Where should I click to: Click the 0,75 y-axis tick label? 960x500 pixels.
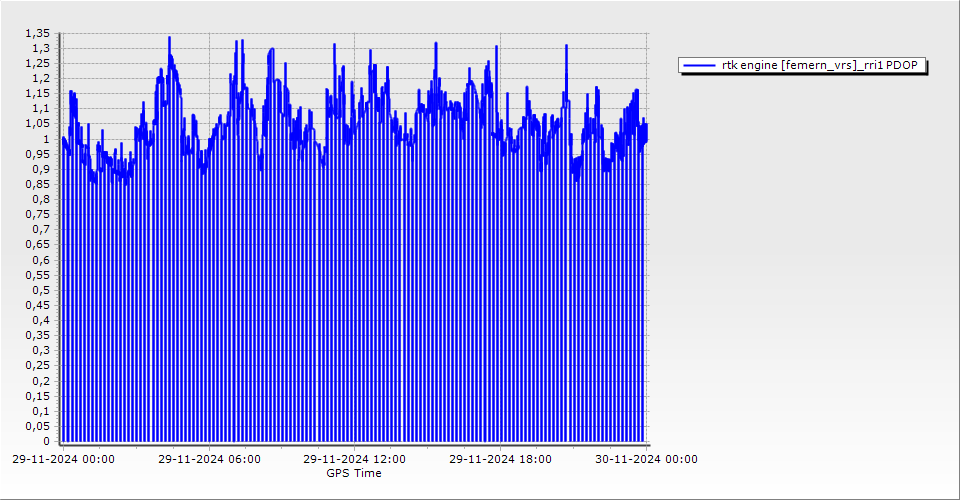(38, 214)
